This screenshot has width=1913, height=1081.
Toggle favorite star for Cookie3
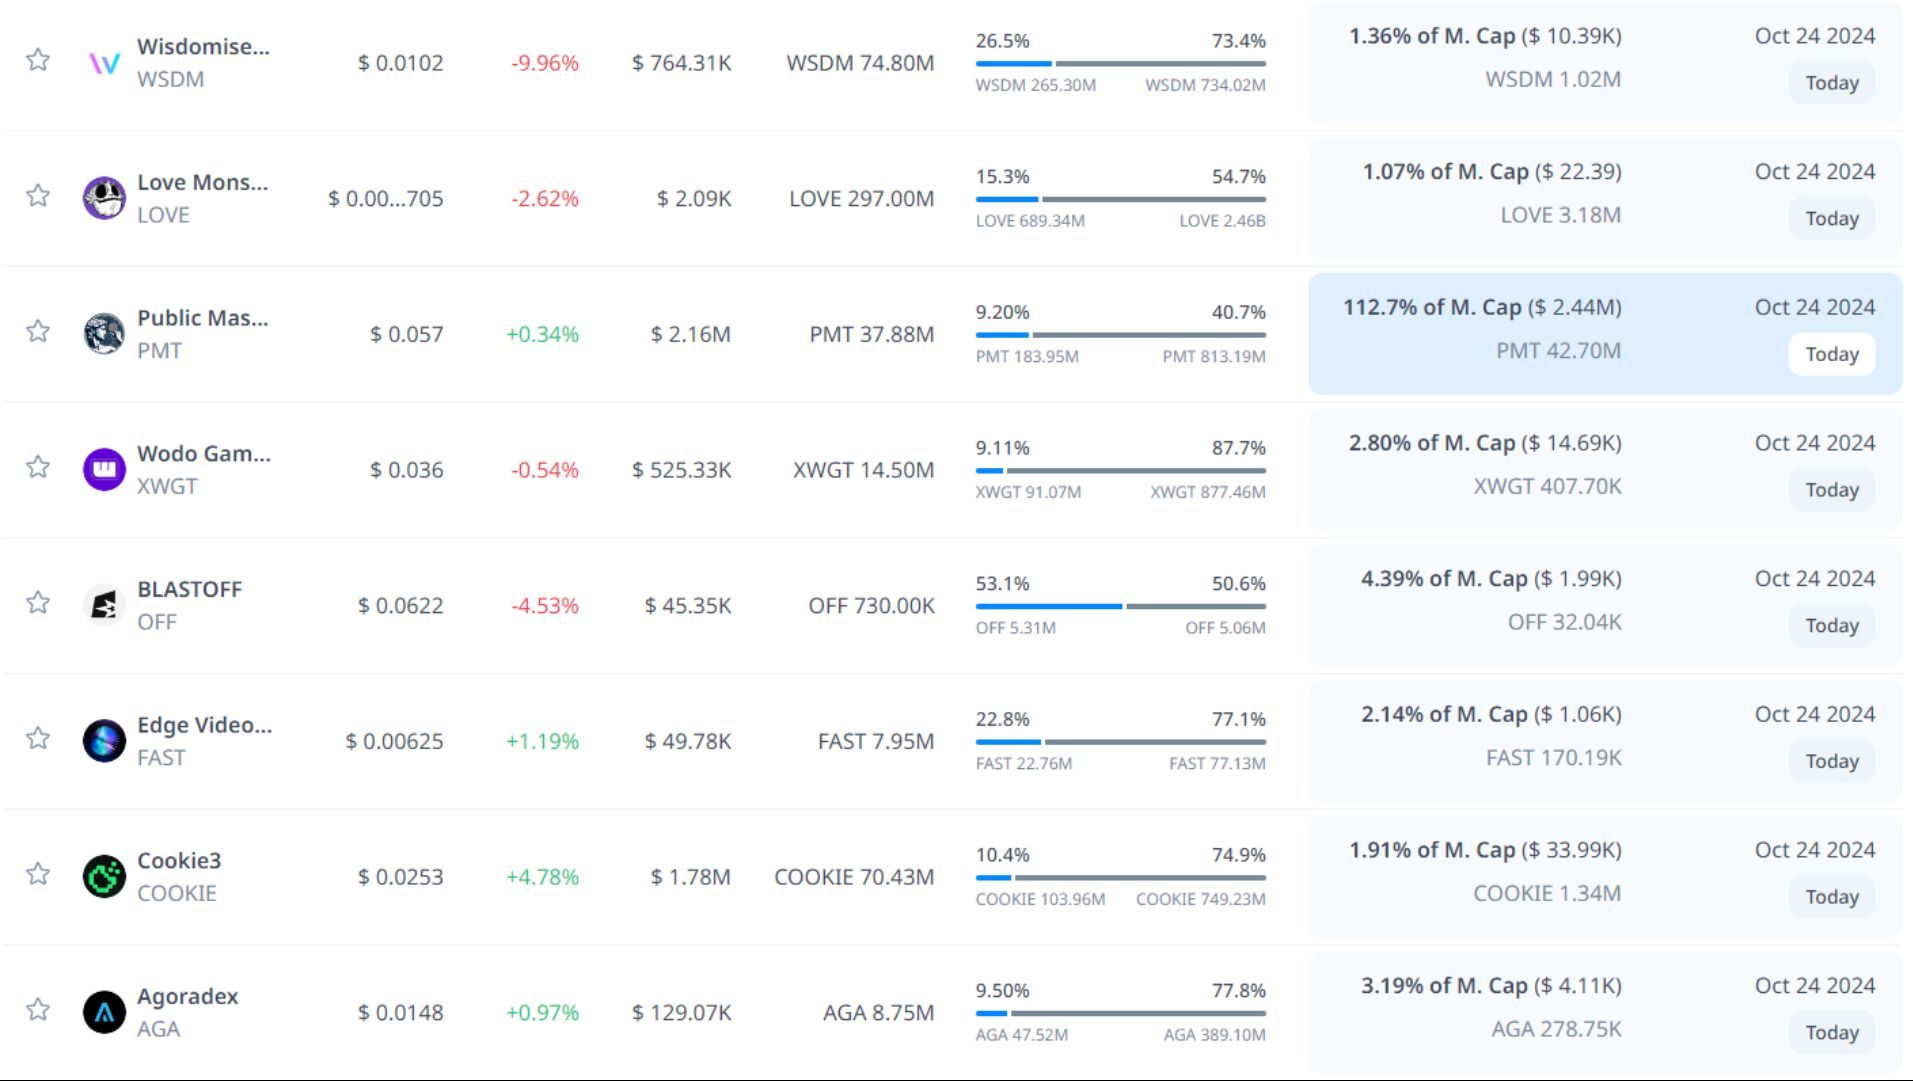point(38,874)
